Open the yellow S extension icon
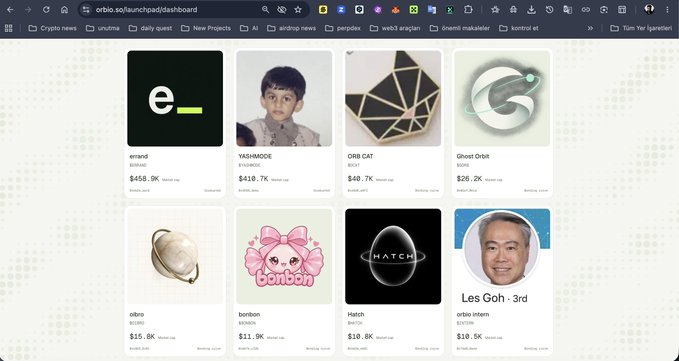679x361 pixels. (323, 10)
